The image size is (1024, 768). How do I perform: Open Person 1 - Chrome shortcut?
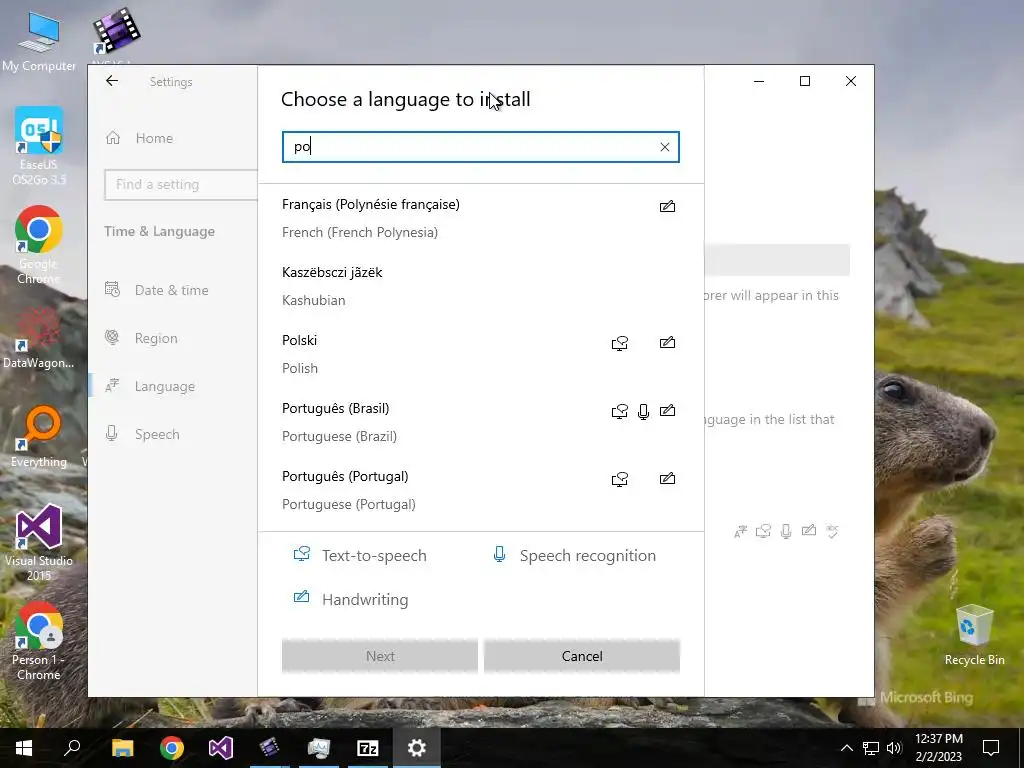click(x=39, y=641)
